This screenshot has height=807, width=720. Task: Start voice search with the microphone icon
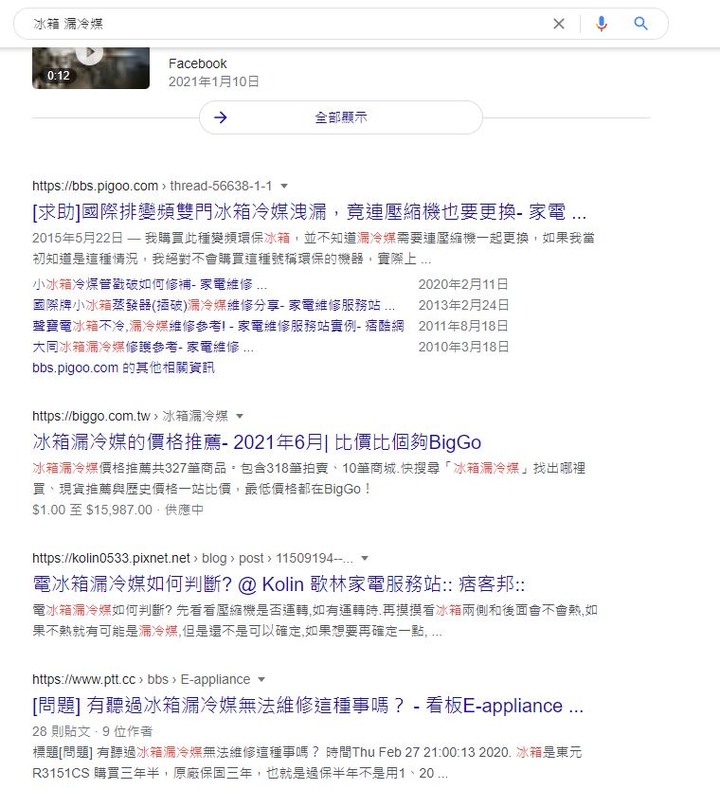(601, 24)
